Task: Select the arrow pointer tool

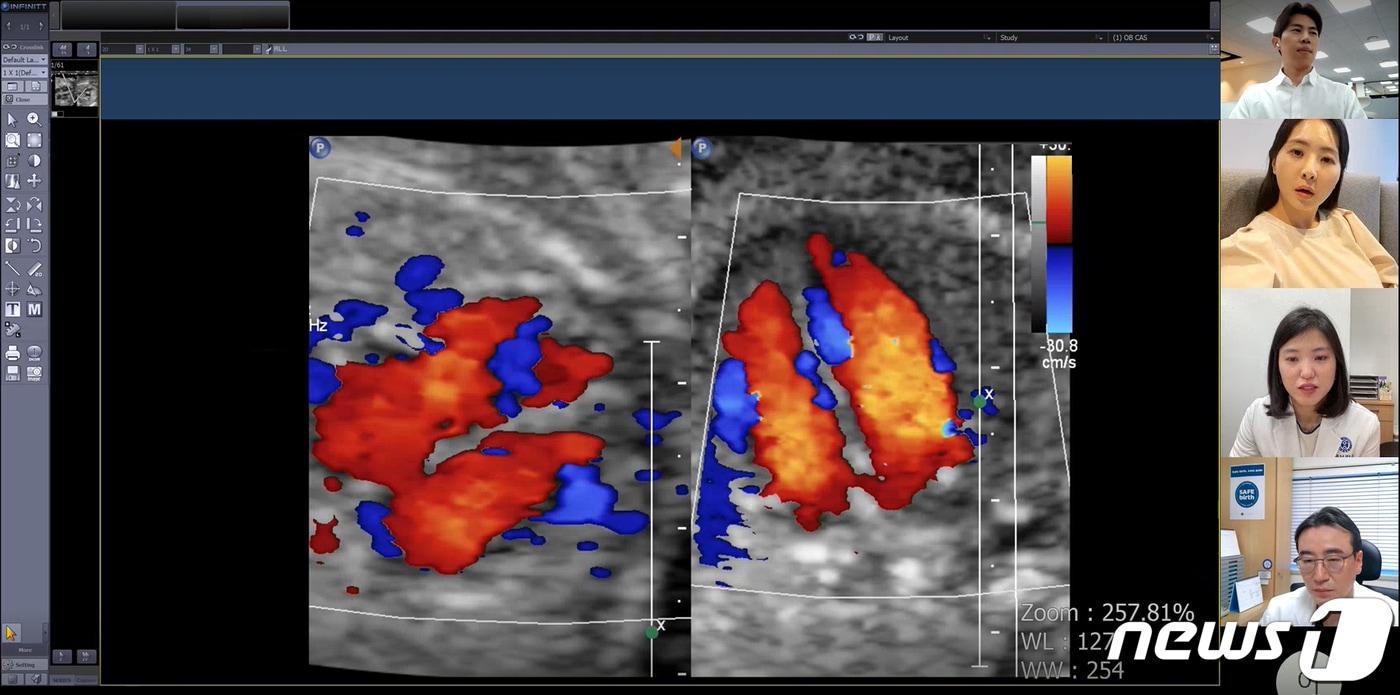Action: pos(12,119)
